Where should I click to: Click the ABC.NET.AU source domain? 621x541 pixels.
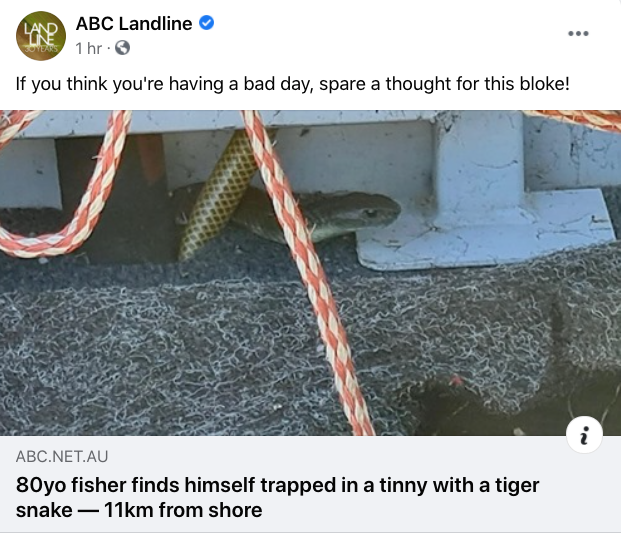pos(62,457)
